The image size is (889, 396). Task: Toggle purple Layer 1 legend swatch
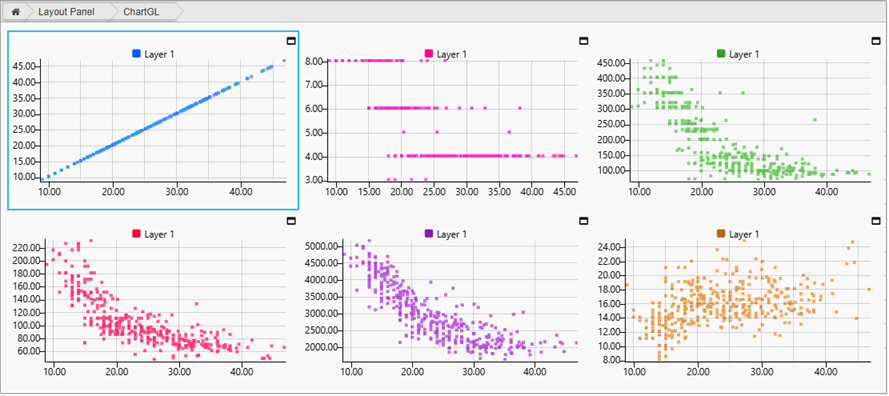[x=429, y=234]
